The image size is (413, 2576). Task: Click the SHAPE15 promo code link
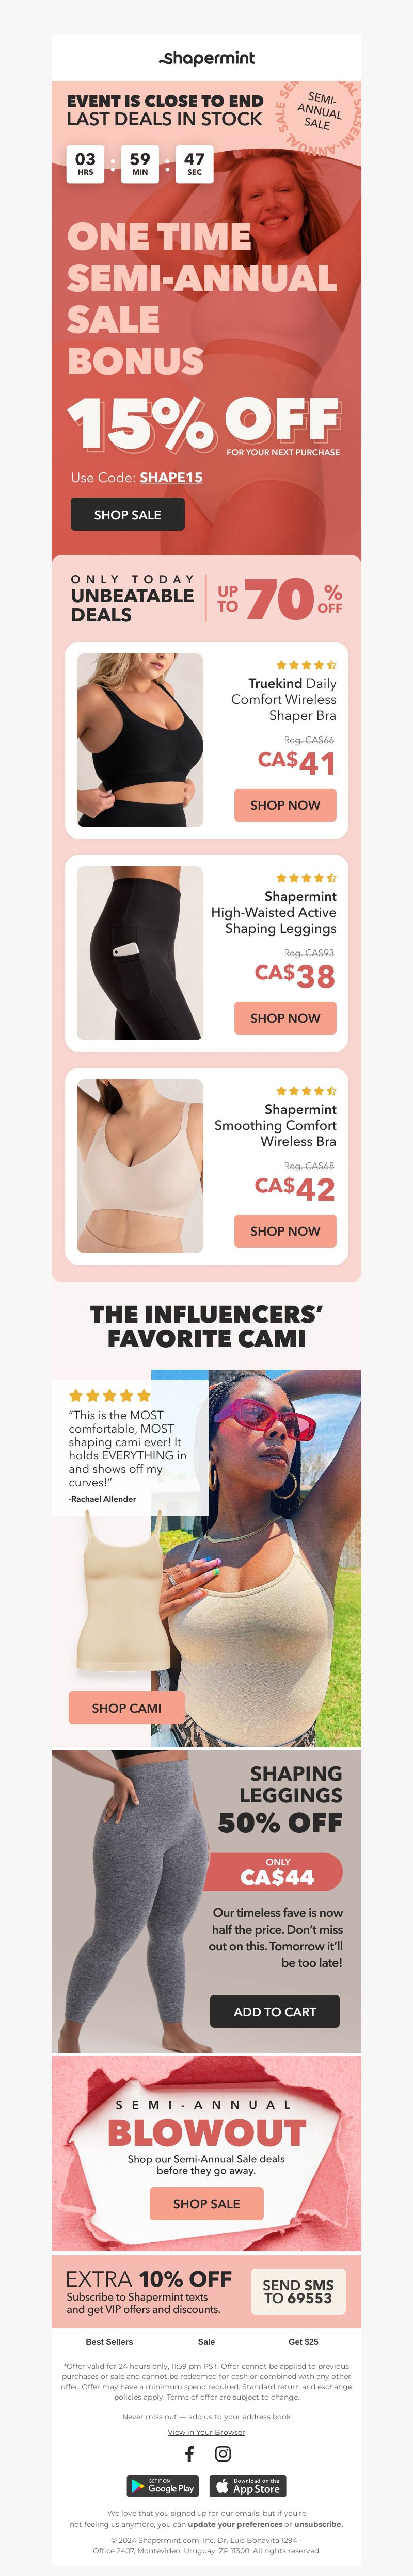click(x=171, y=477)
